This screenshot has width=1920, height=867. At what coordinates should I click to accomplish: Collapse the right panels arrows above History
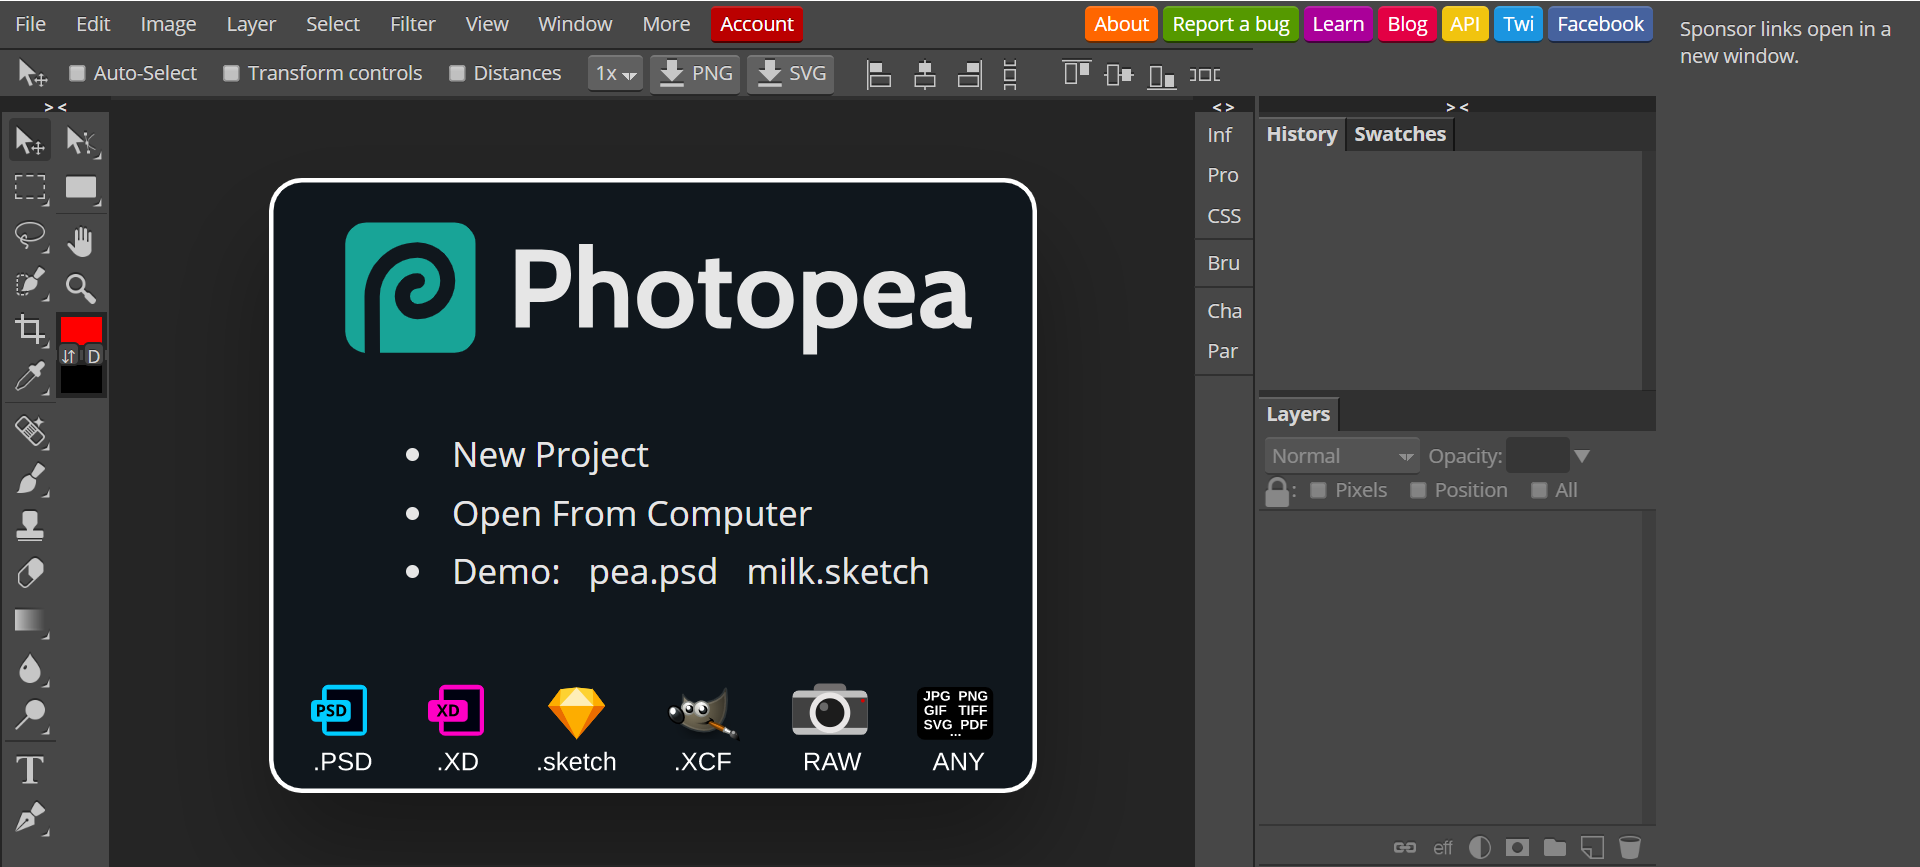point(1457,107)
